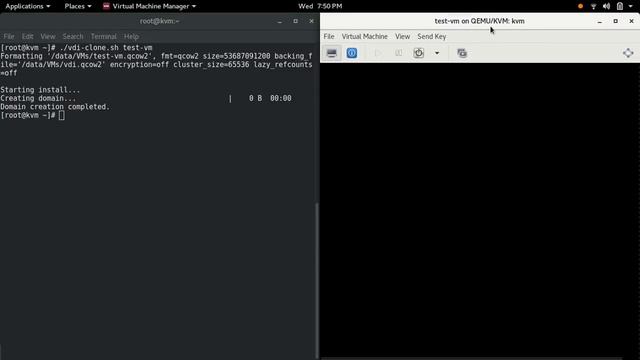Minimize the test-vm window
Image resolution: width=640 pixels, height=360 pixels.
600,21
